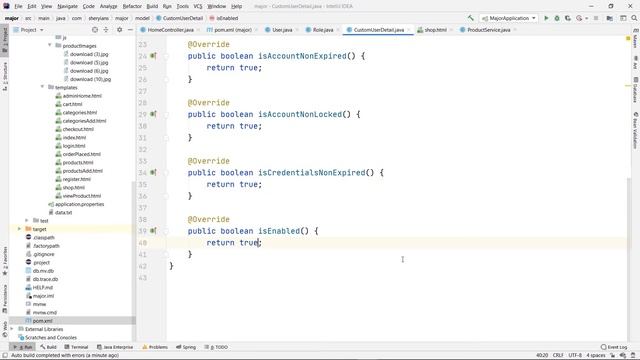Toggle code folding at line 24
The height and width of the screenshot is (360, 640).
pos(166,56)
